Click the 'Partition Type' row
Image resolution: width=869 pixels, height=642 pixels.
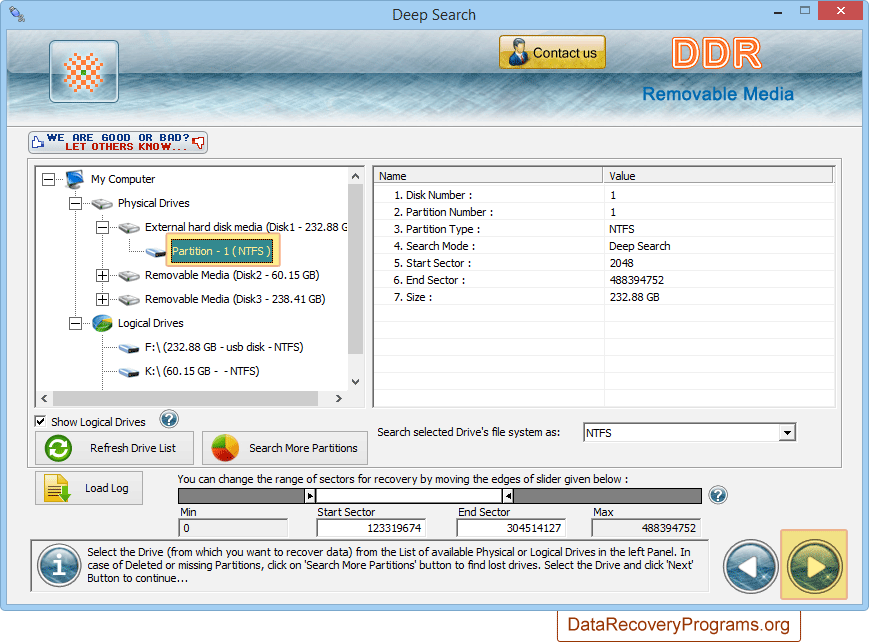[x=604, y=229]
